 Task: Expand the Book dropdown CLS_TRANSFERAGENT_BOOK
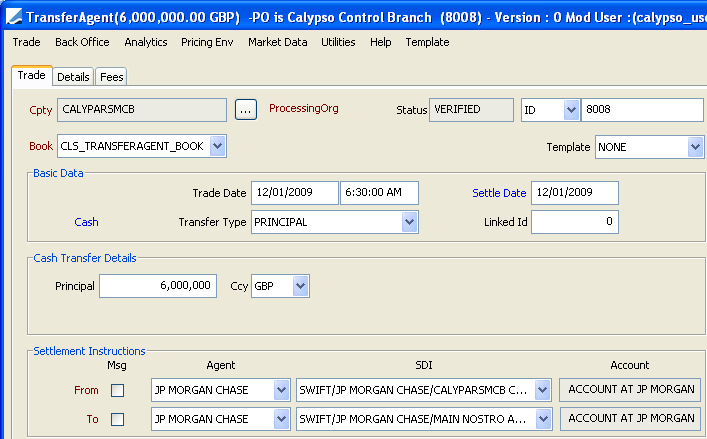pyautogui.click(x=217, y=146)
